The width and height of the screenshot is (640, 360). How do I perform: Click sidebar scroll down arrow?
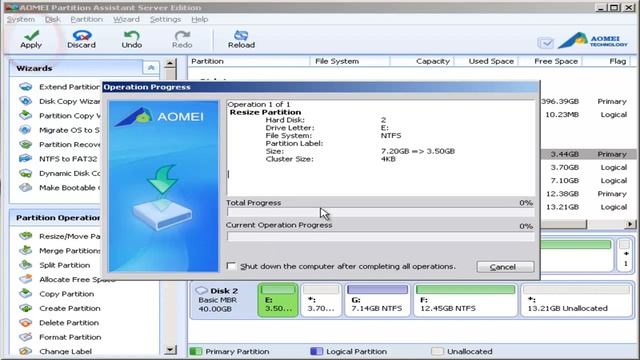(170, 349)
